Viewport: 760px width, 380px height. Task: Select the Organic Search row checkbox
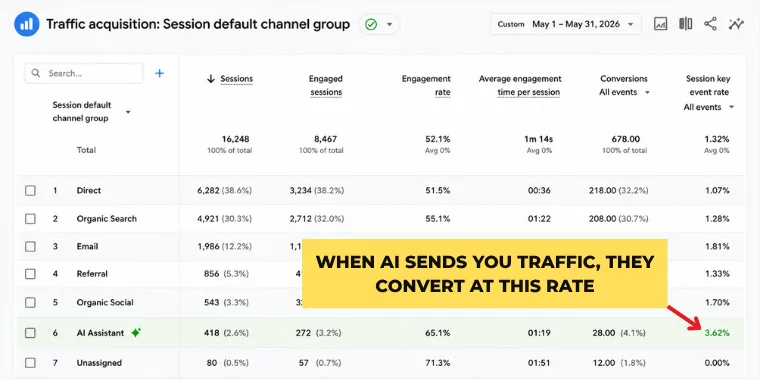[x=30, y=219]
